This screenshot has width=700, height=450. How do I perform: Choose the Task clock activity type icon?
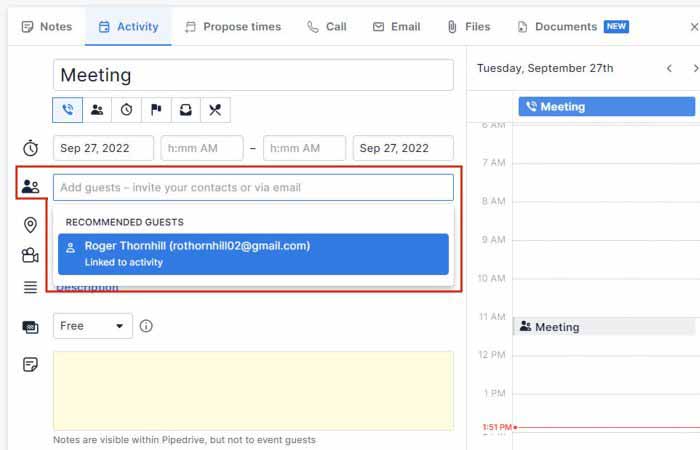(x=126, y=110)
